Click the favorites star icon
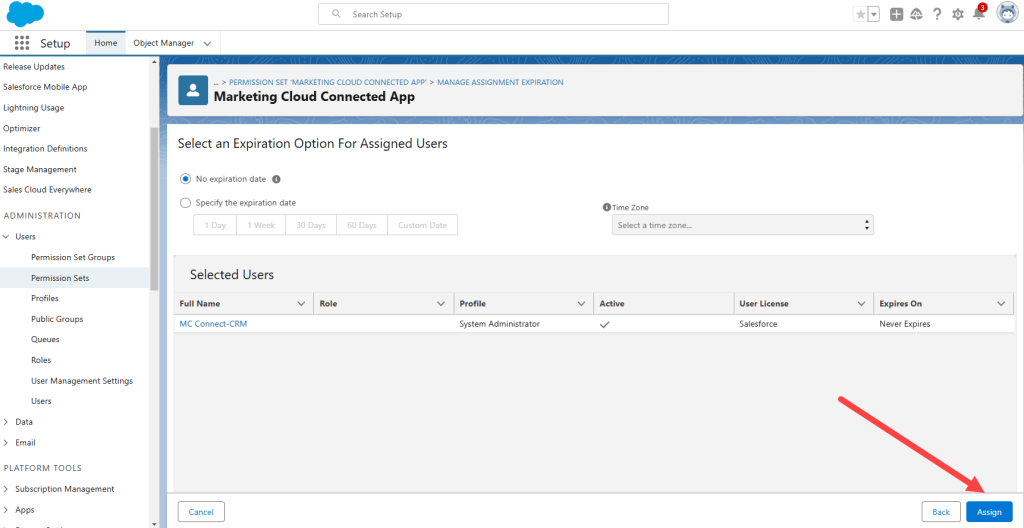 pyautogui.click(x=860, y=14)
